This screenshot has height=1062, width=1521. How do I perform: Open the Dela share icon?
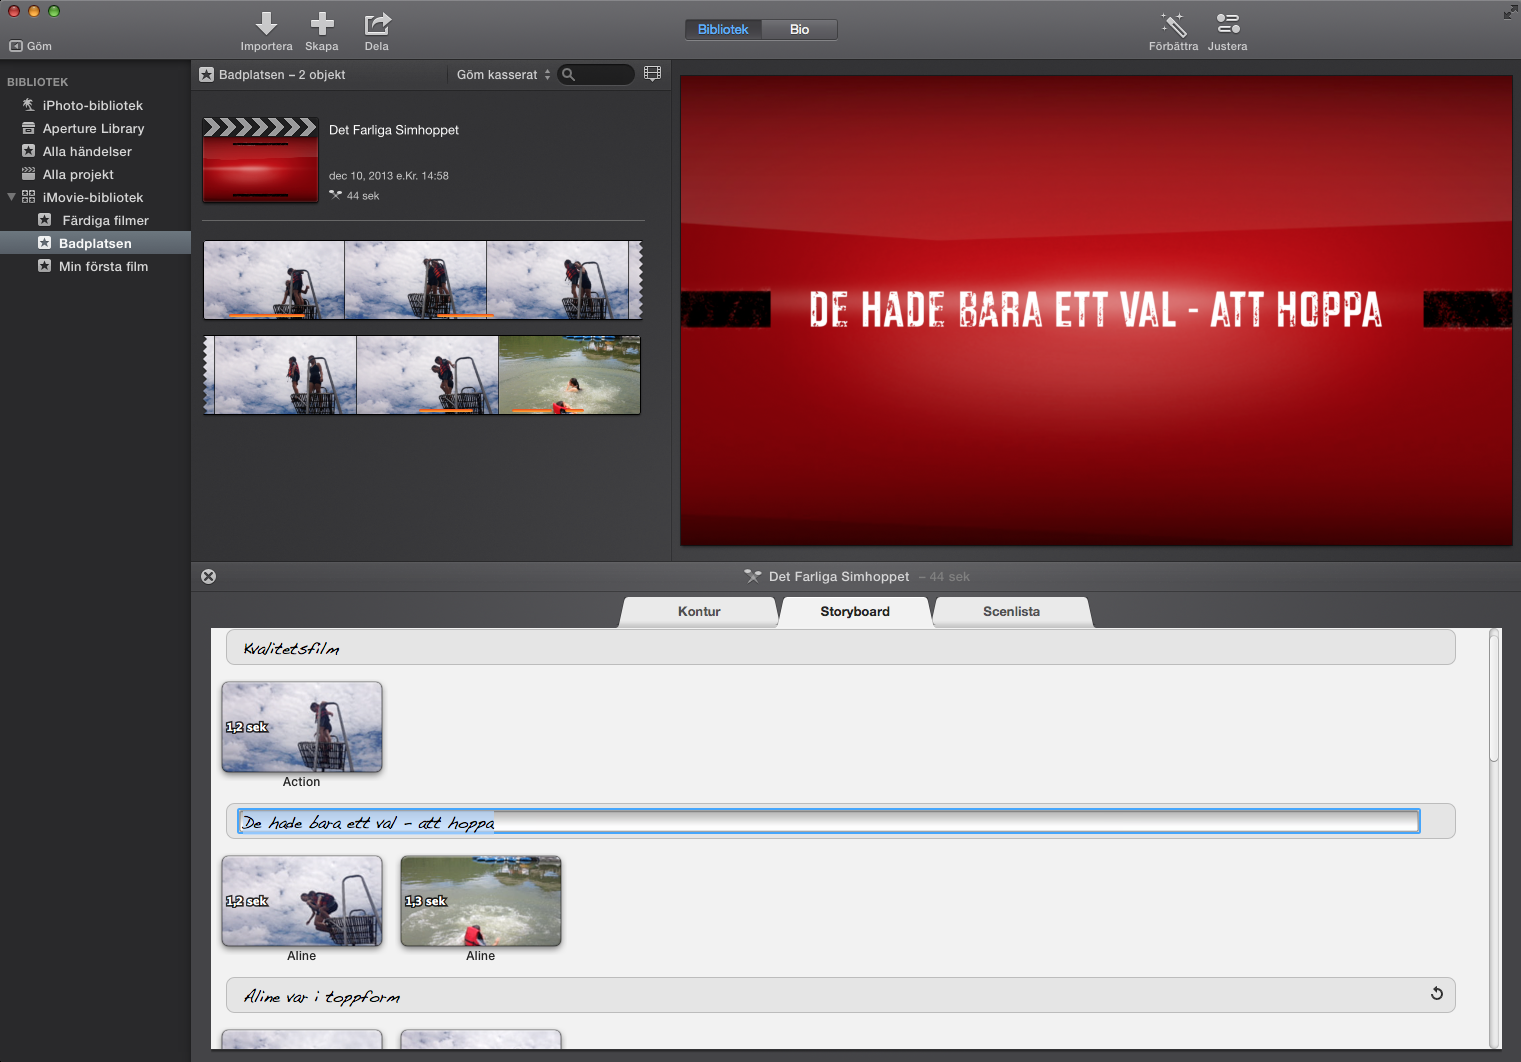pyautogui.click(x=377, y=23)
